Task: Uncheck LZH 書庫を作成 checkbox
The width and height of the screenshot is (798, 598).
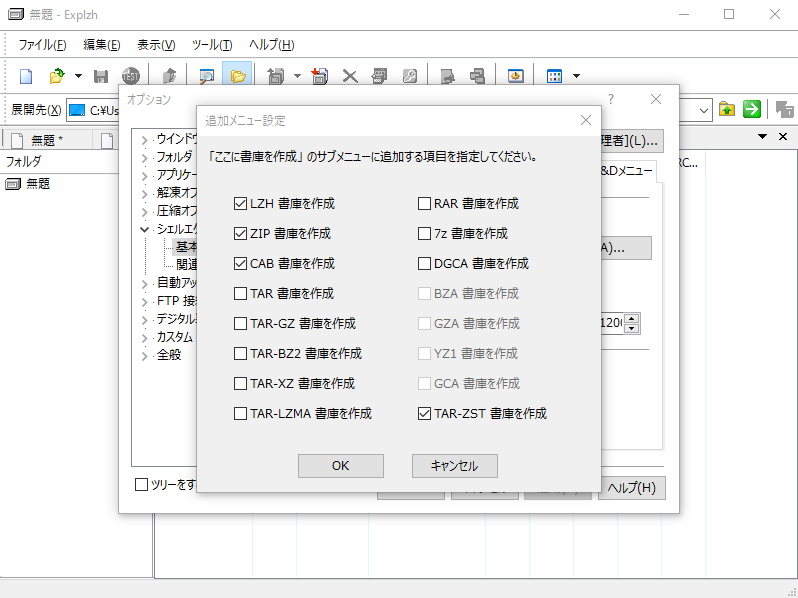Action: [x=240, y=204]
